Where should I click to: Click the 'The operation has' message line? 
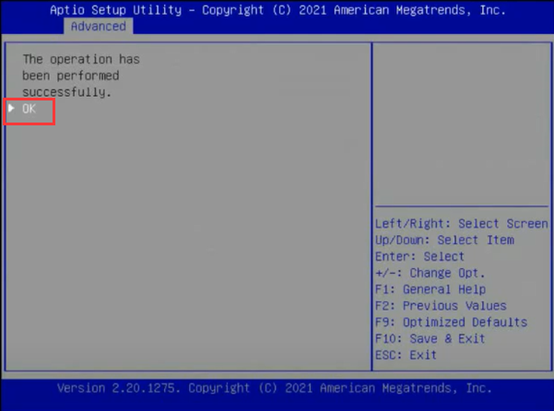pos(81,59)
